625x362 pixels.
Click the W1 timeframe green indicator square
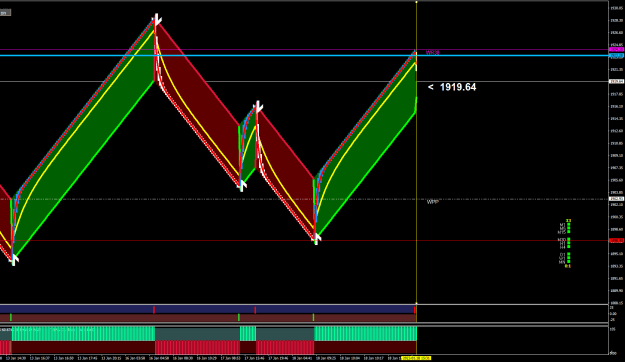[x=568, y=258]
